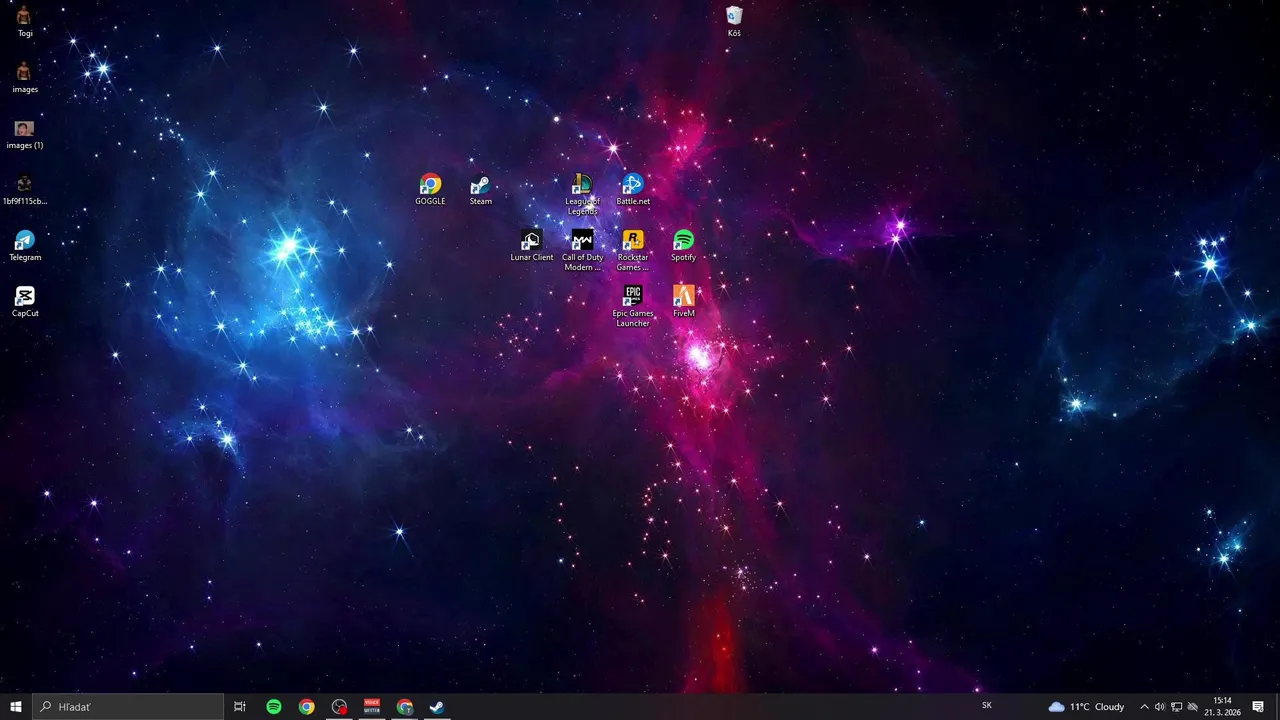Open the taskbar Chrome icon without profile badge
Image resolution: width=1280 pixels, height=720 pixels.
click(x=307, y=707)
